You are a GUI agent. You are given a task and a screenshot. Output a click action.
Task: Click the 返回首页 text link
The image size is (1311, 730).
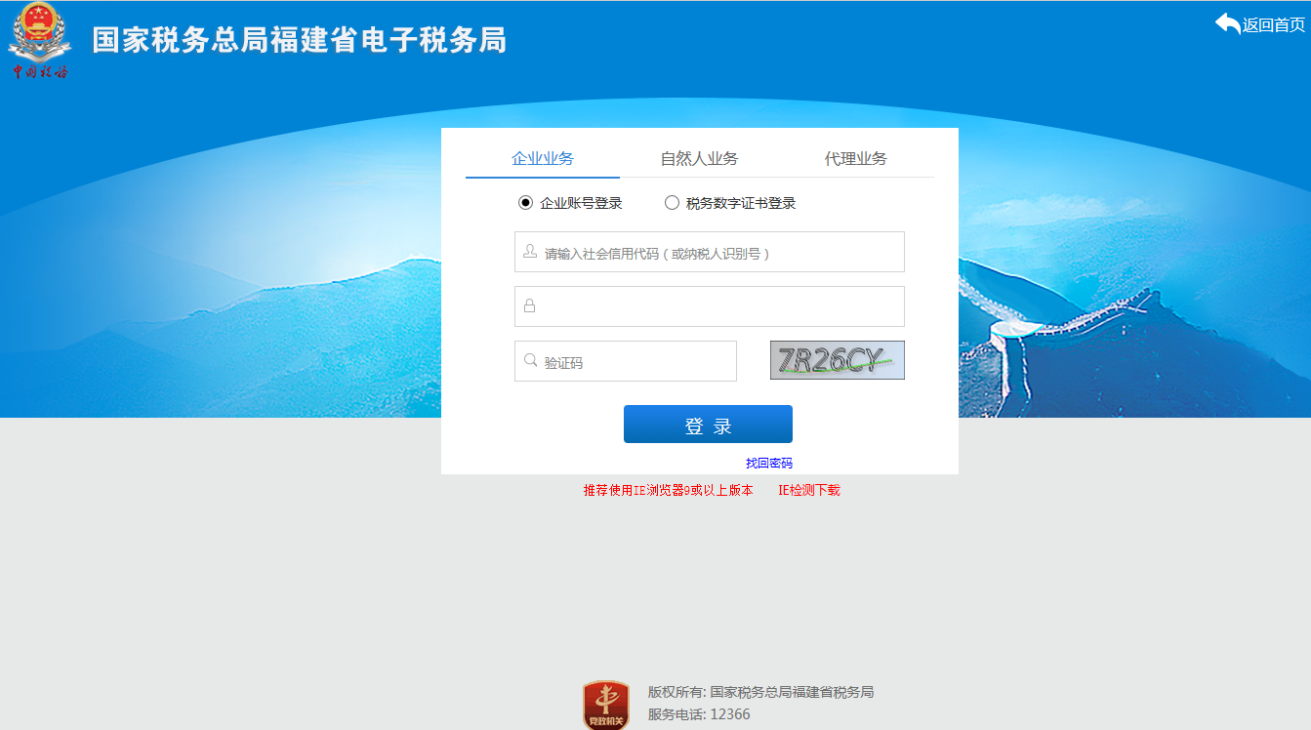1273,25
